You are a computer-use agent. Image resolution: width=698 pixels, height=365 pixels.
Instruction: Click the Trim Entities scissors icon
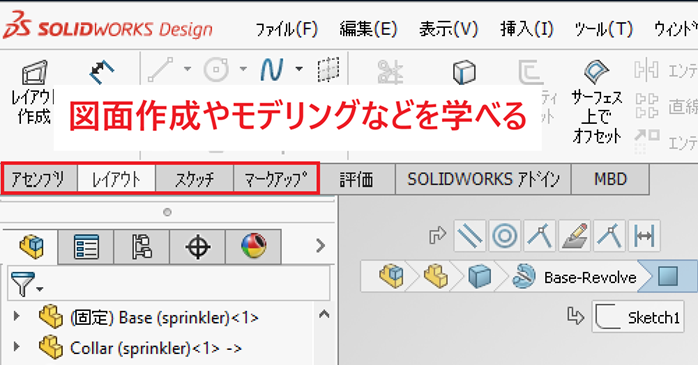(390, 71)
